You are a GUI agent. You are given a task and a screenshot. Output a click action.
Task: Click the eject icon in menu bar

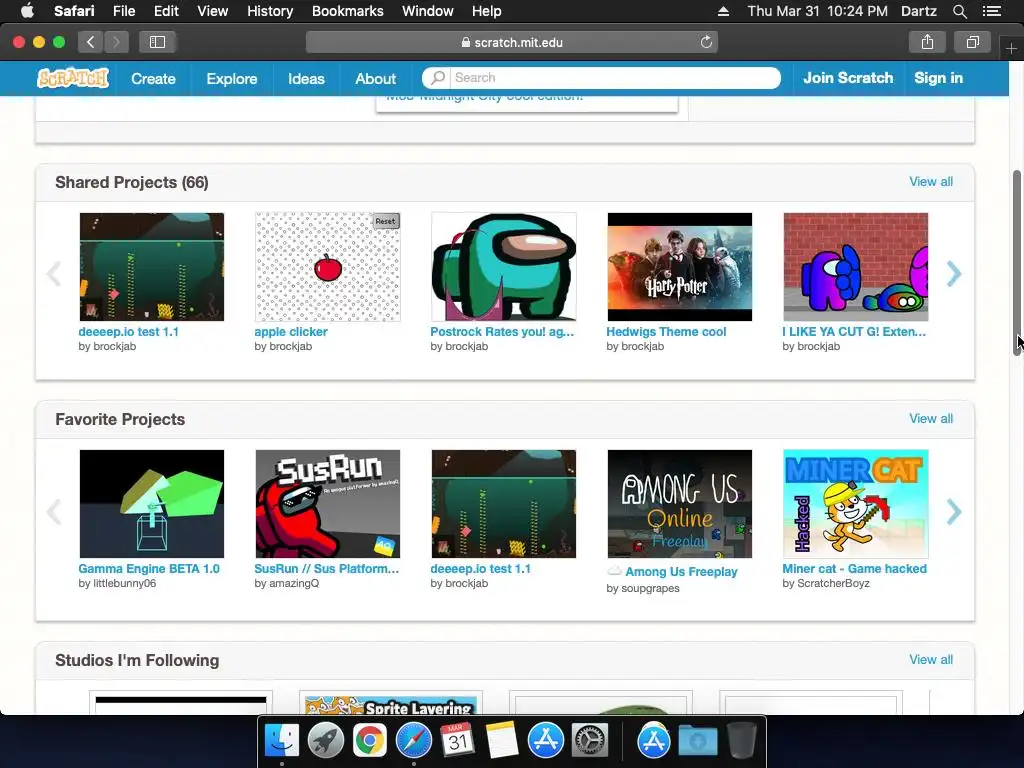click(723, 11)
